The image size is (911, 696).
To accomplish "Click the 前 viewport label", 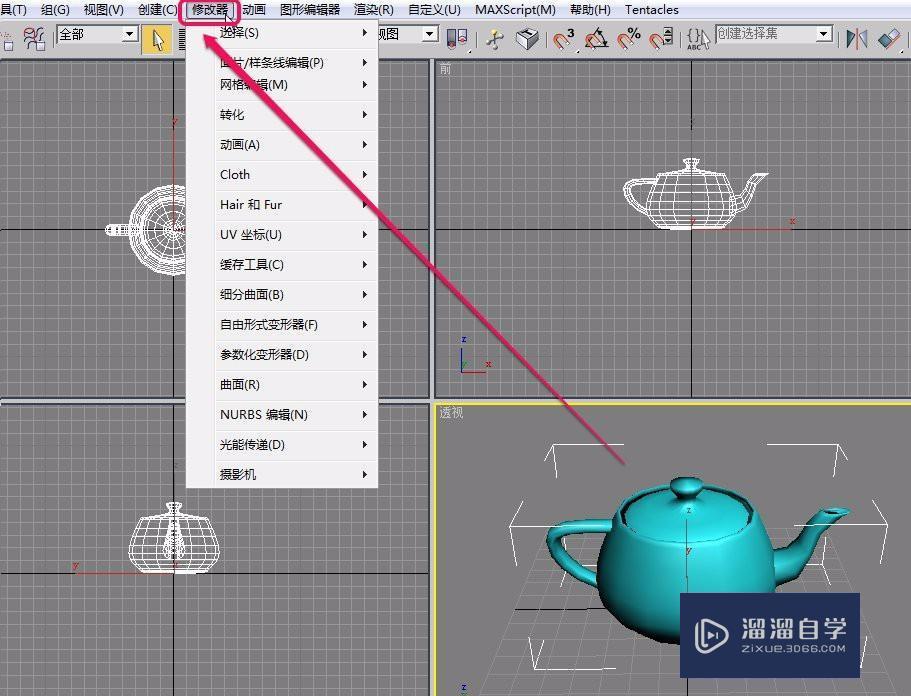I will click(445, 69).
